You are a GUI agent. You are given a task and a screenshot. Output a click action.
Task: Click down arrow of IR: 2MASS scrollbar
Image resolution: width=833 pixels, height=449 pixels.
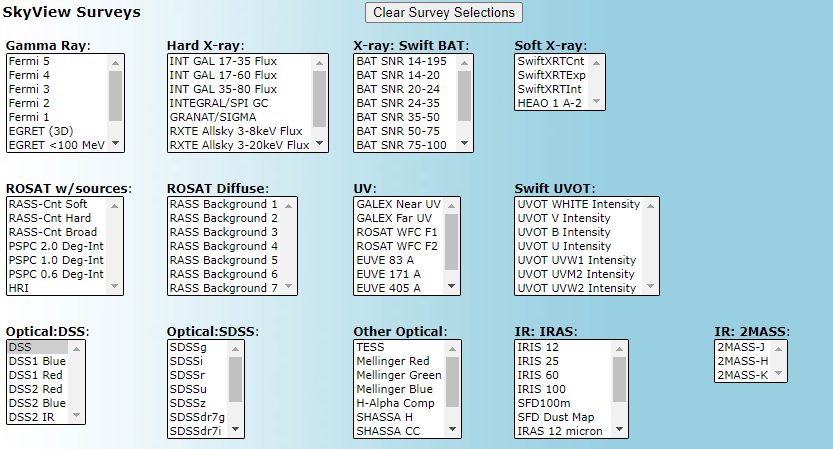(x=778, y=374)
